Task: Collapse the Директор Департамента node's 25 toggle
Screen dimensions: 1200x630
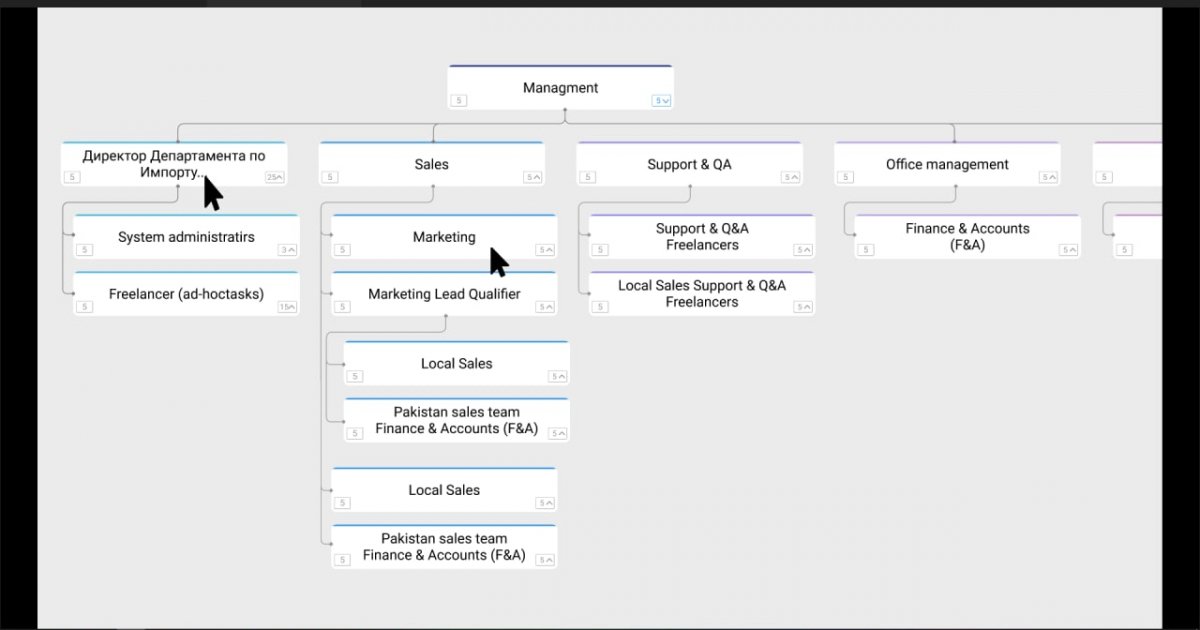Action: (x=275, y=177)
